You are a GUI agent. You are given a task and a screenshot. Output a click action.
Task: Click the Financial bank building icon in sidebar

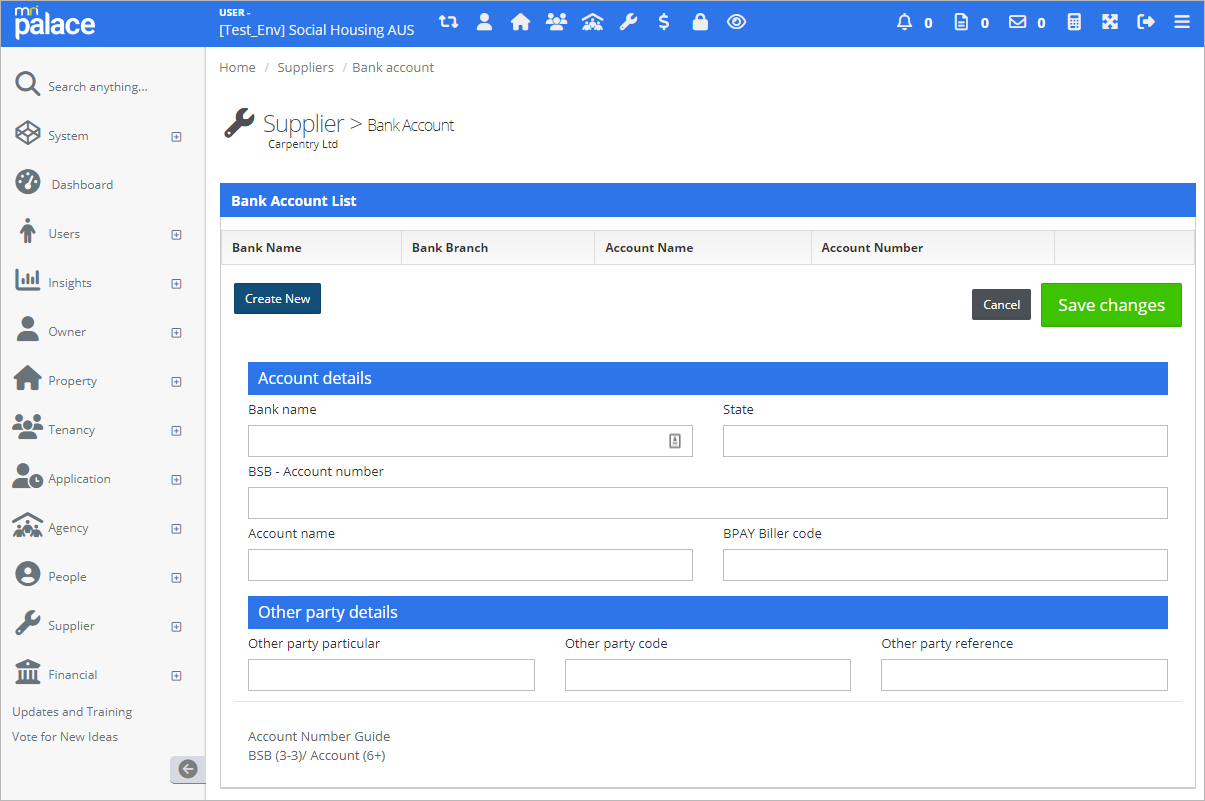coord(27,671)
